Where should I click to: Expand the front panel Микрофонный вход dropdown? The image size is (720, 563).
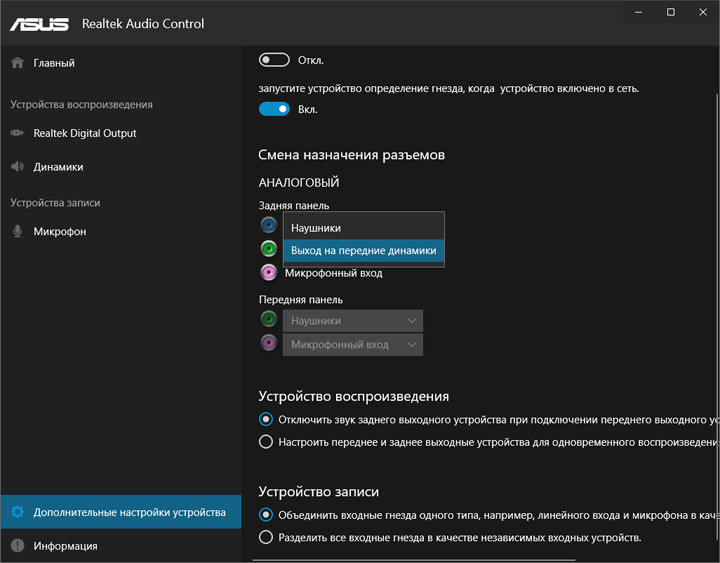tap(353, 345)
